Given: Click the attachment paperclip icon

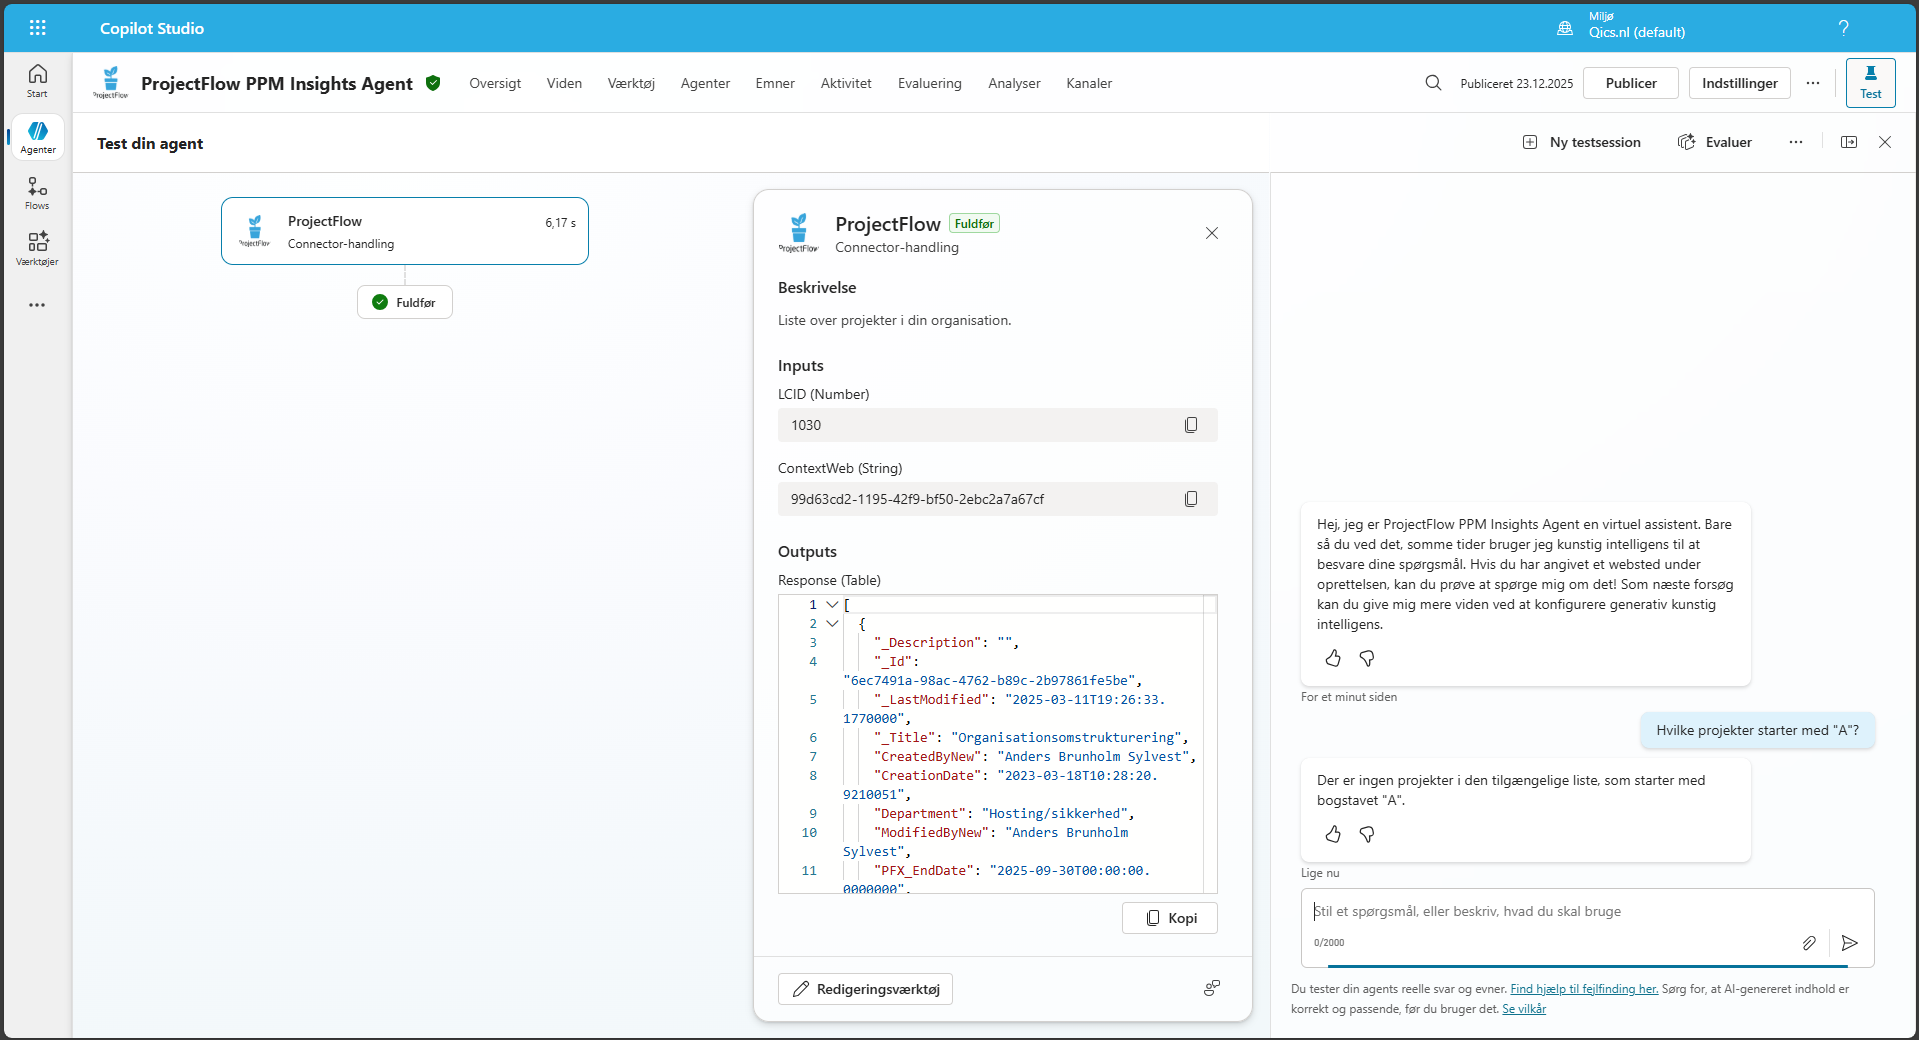Looking at the screenshot, I should point(1809,942).
